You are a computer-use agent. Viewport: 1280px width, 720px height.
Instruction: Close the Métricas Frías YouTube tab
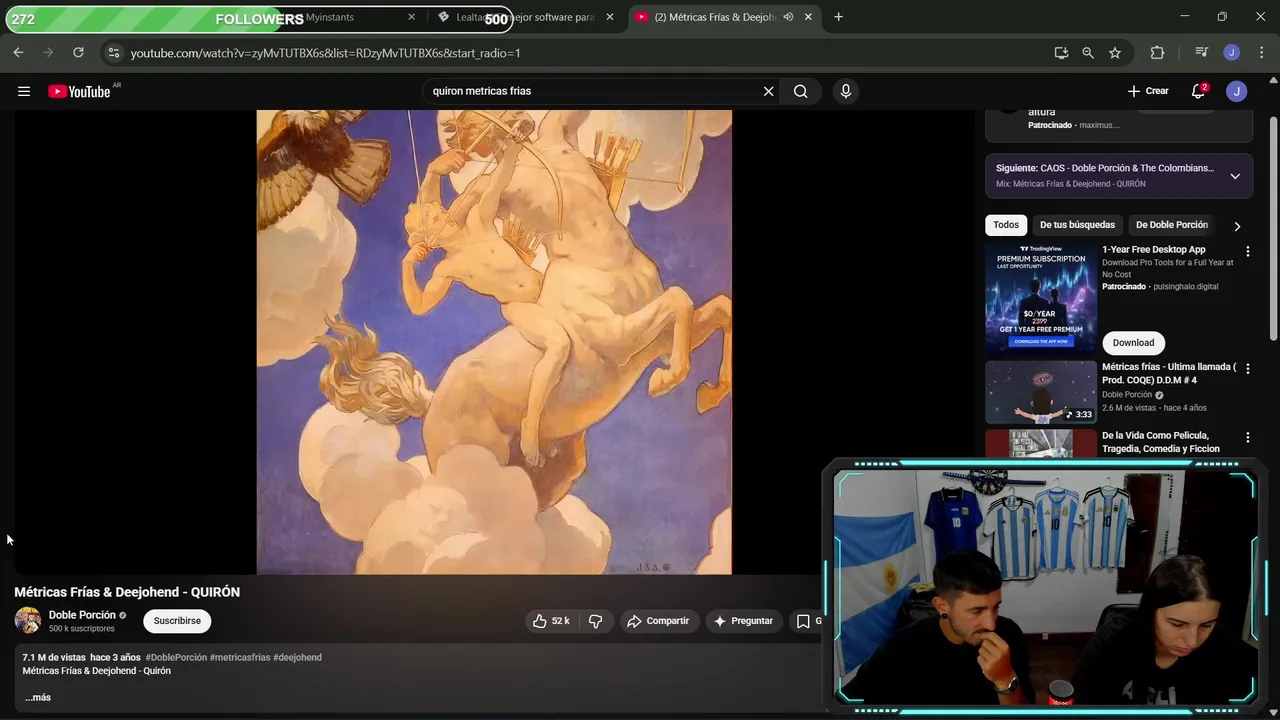(x=808, y=17)
